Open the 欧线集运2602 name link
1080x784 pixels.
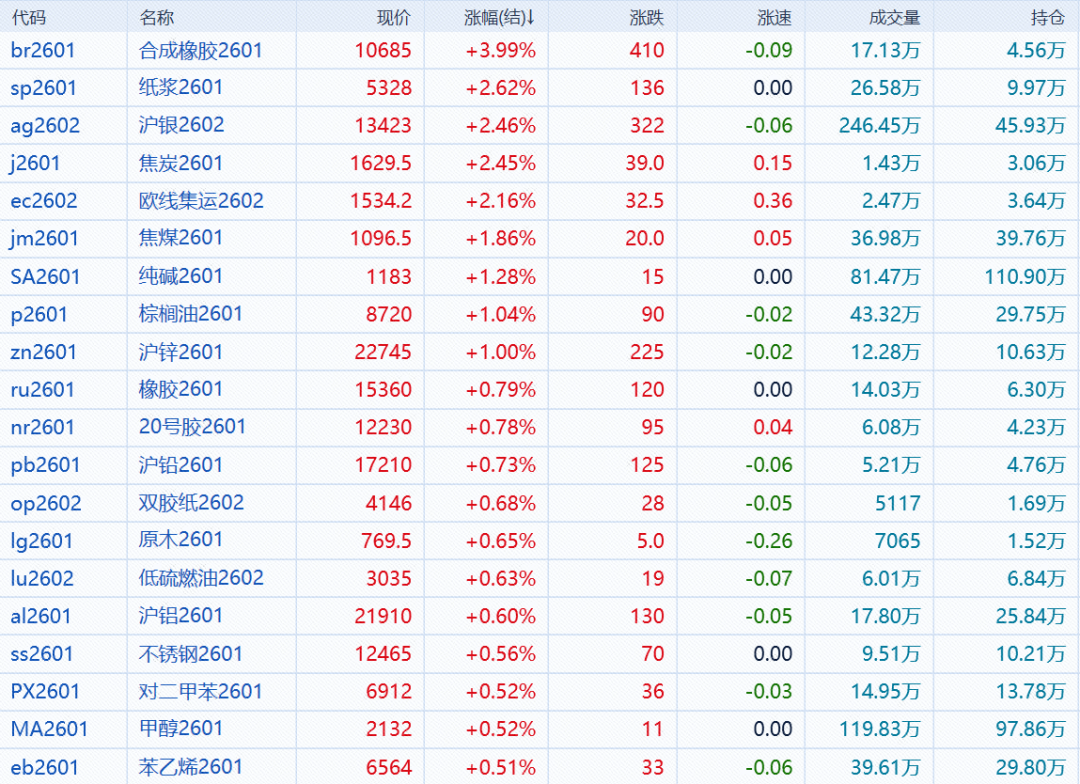tap(201, 201)
